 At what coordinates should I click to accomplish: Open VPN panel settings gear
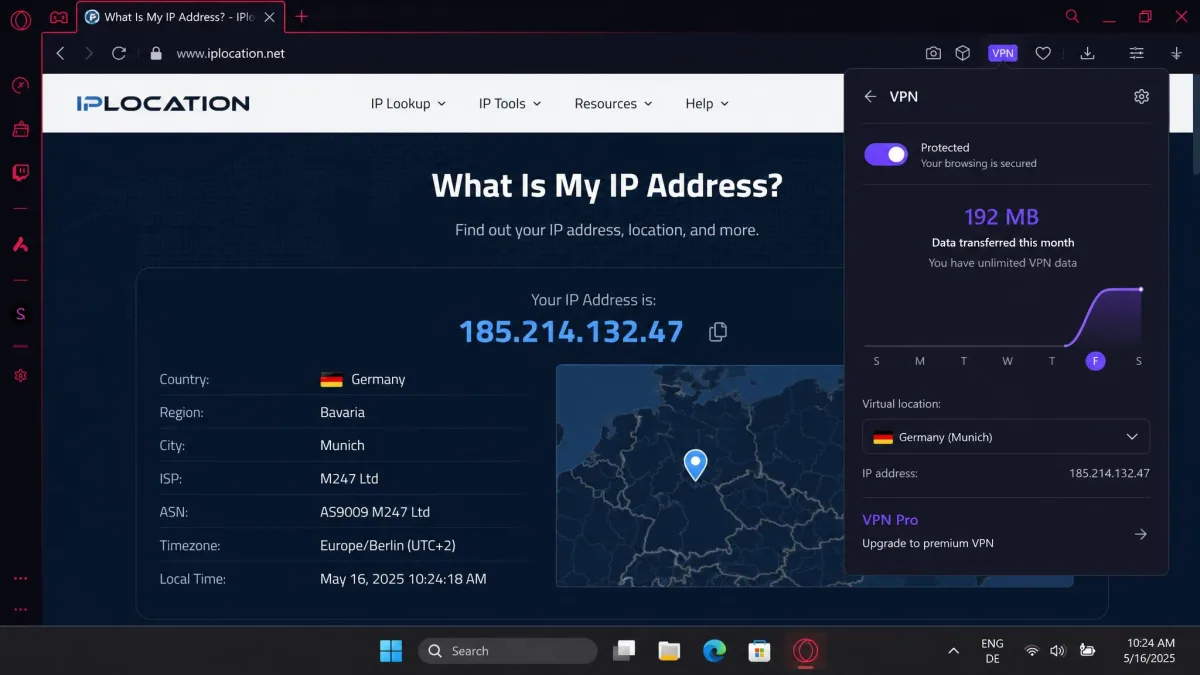[1141, 97]
